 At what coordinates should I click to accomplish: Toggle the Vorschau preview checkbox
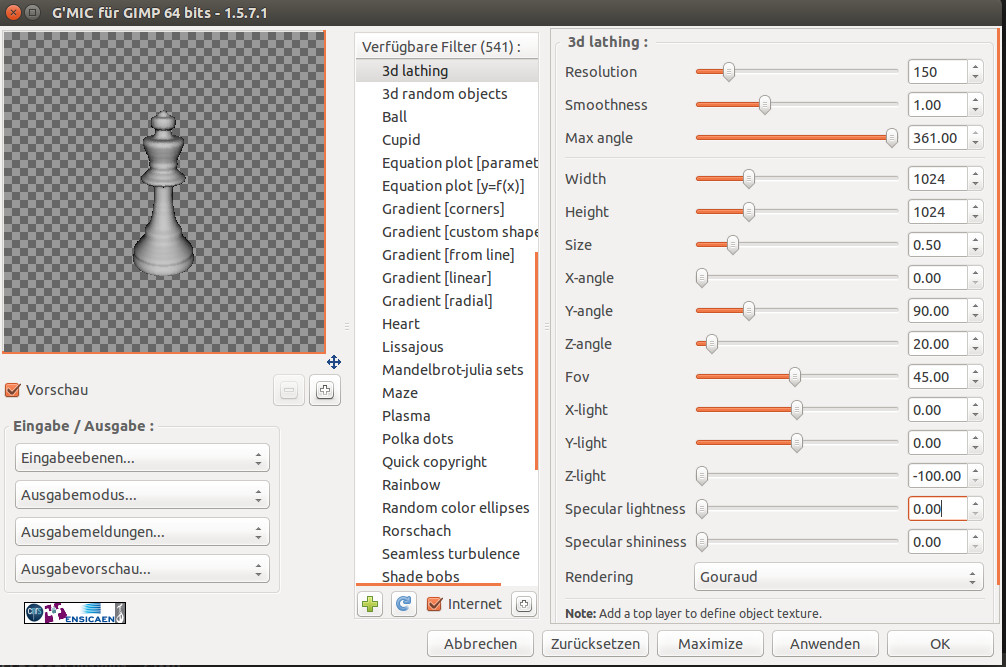[14, 390]
